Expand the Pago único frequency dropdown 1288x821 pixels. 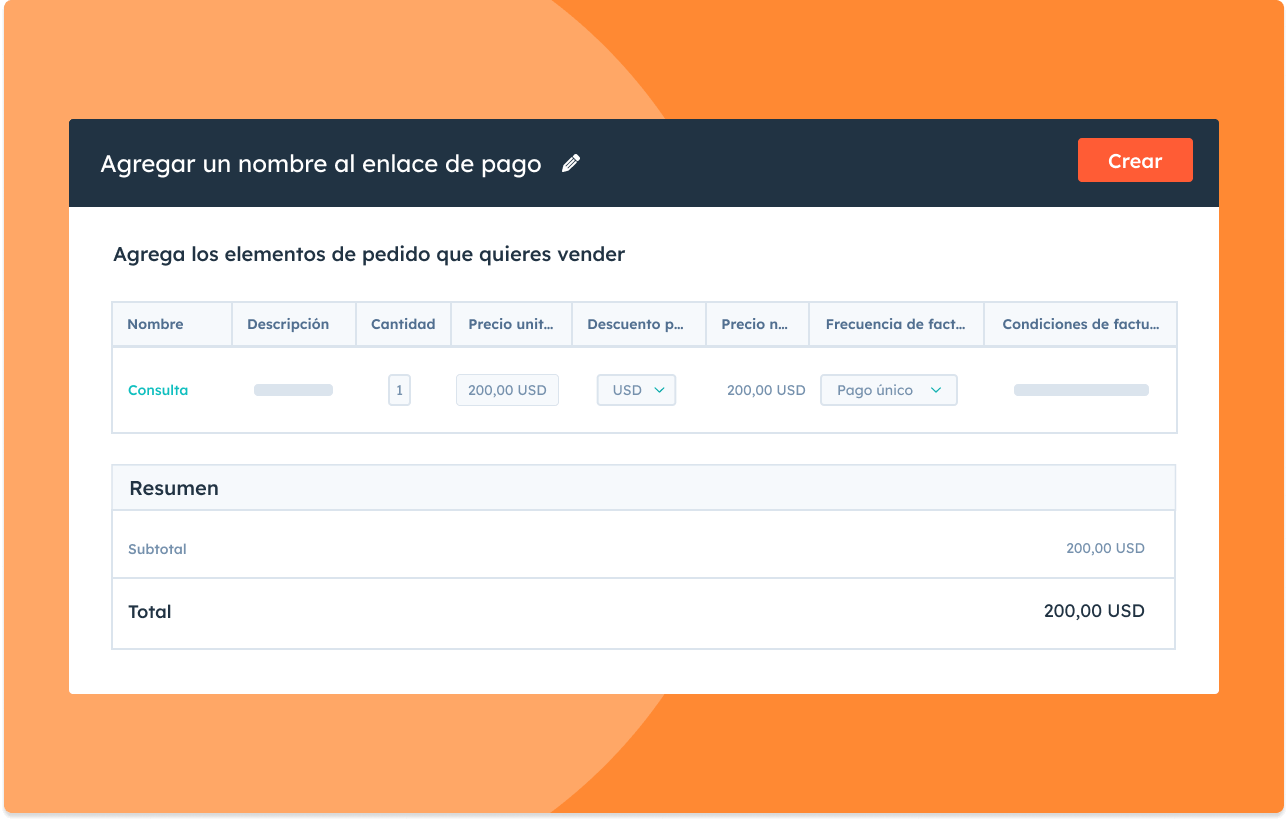(888, 390)
